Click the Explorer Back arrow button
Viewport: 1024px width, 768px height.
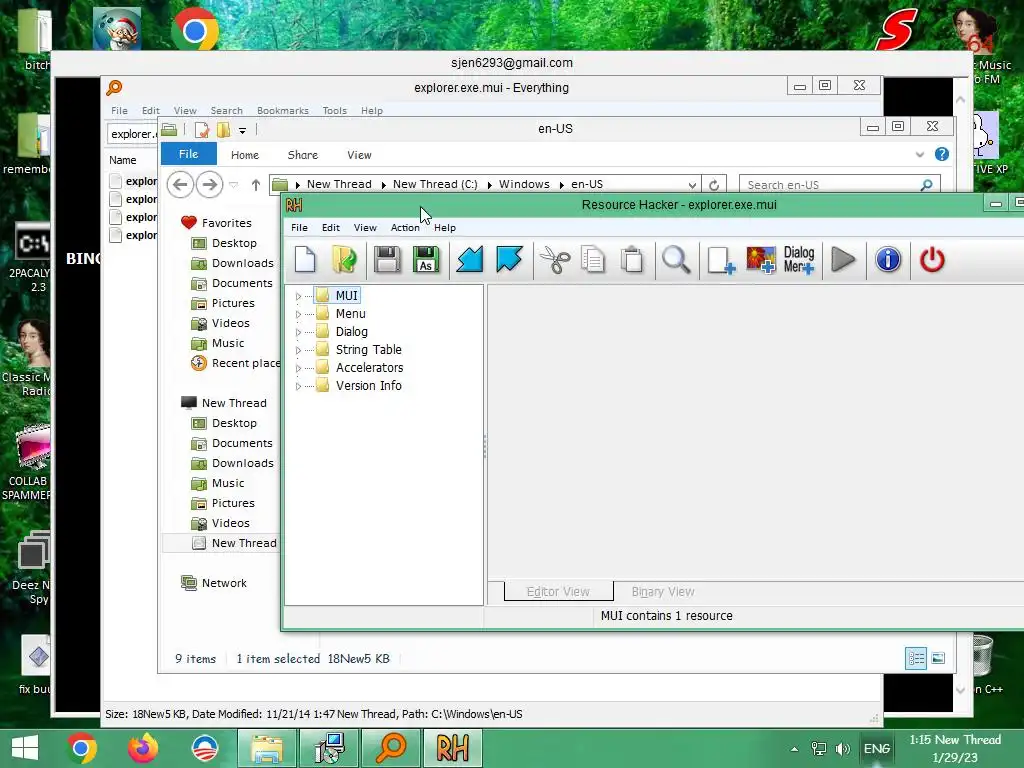(x=180, y=185)
